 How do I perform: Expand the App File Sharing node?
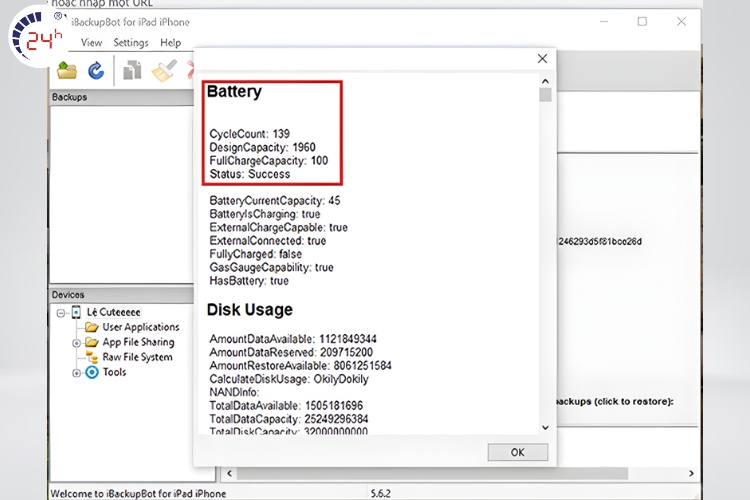click(77, 342)
